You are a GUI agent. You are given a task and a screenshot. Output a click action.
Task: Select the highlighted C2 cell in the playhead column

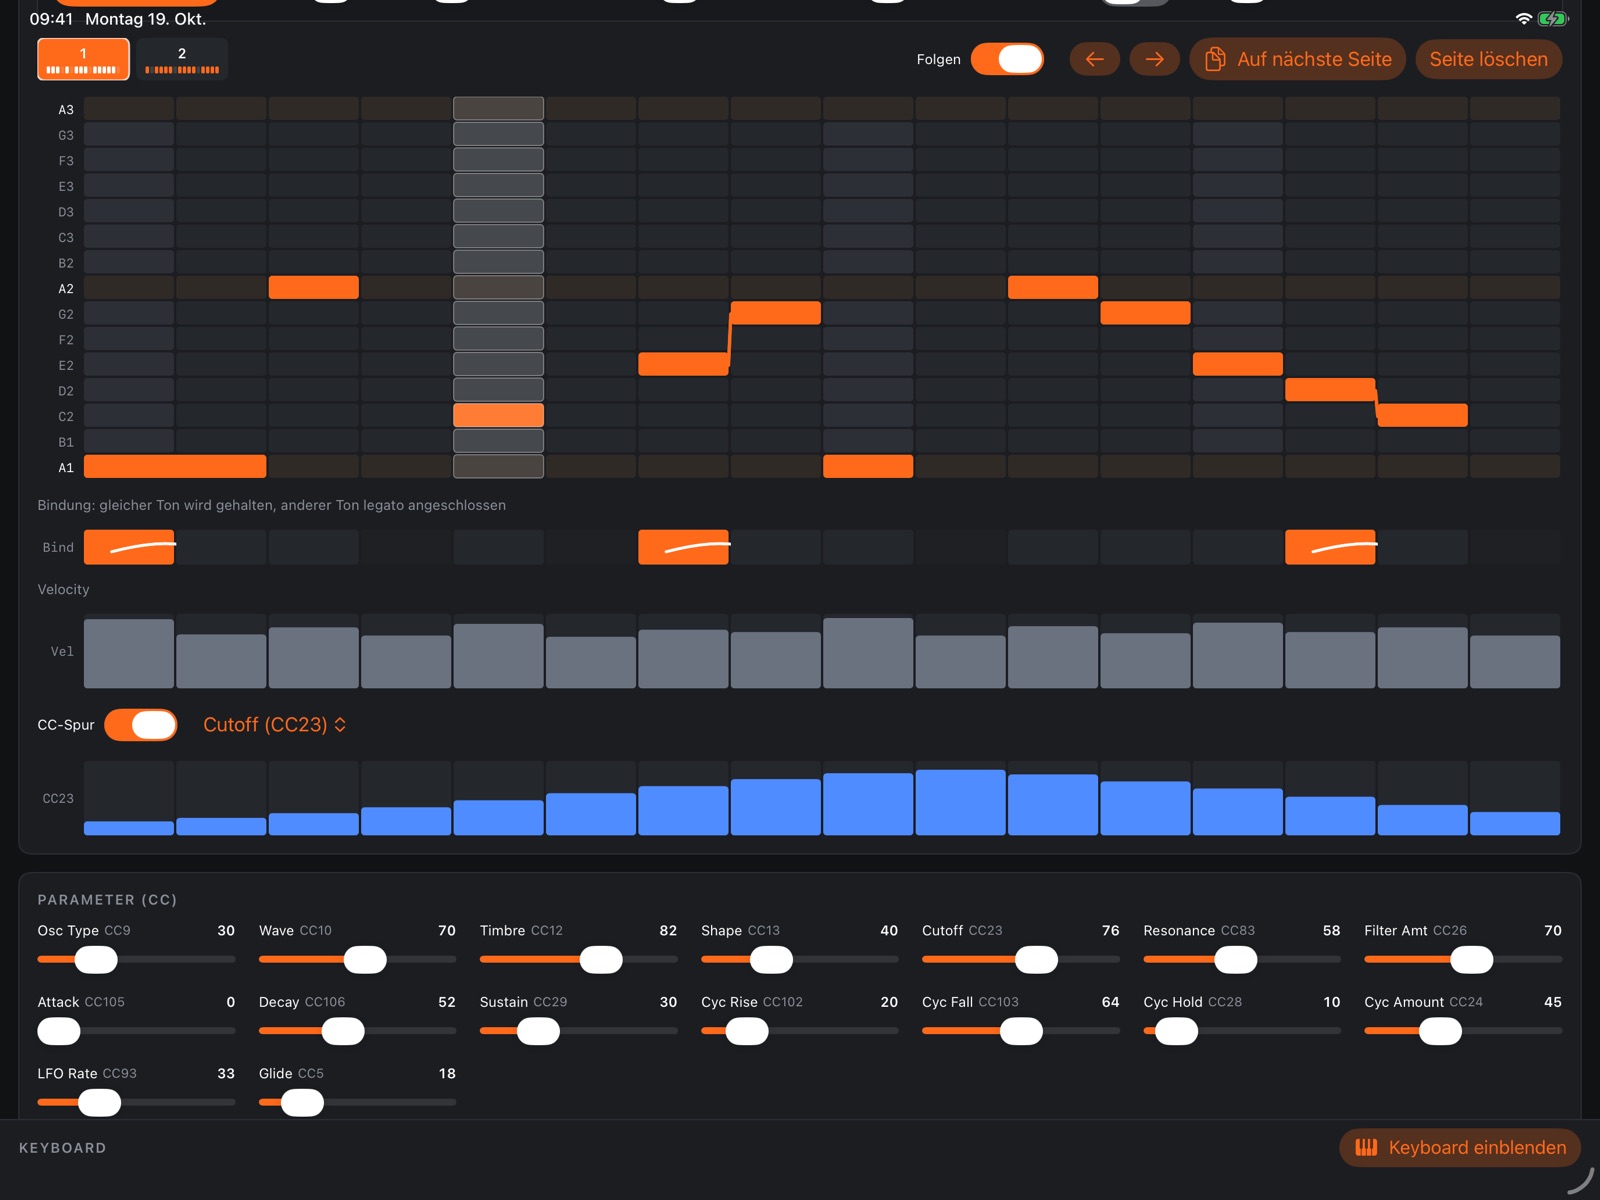point(498,415)
